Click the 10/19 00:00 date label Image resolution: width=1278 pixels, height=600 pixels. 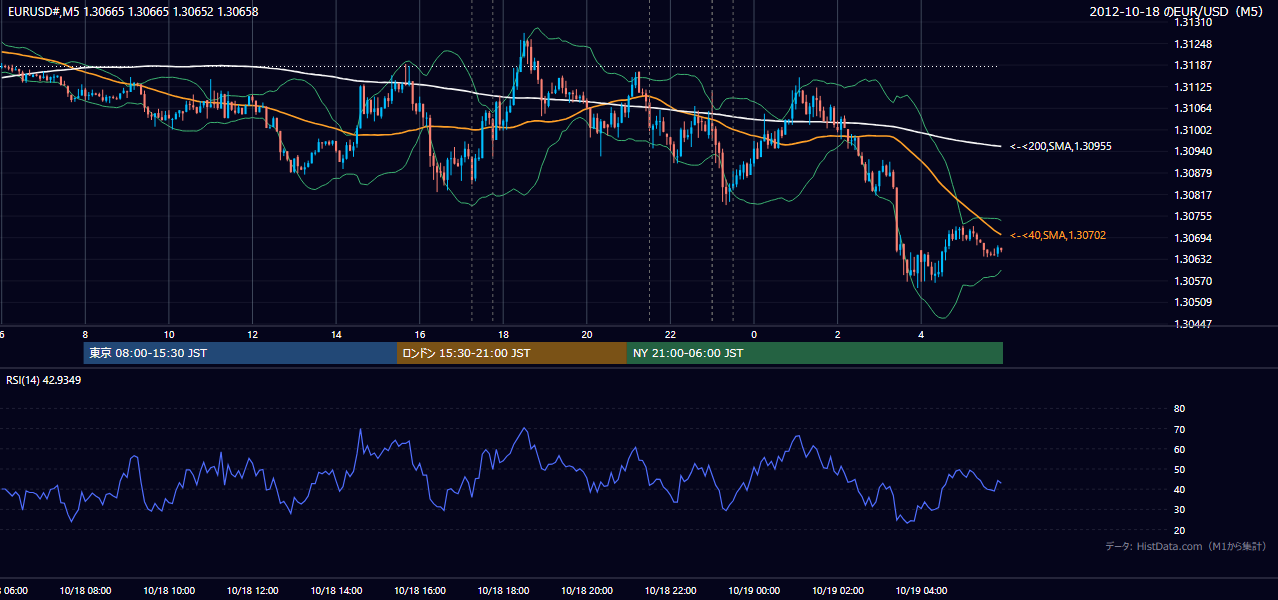click(x=754, y=591)
